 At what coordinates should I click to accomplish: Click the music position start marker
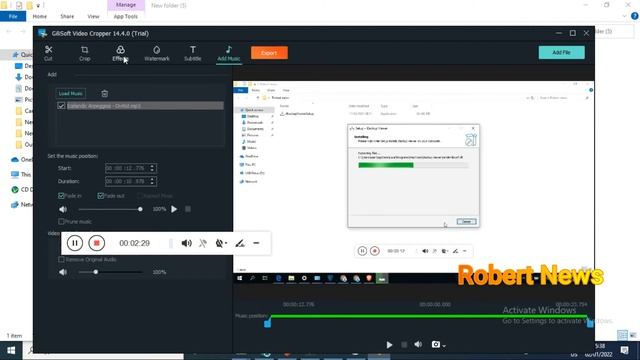click(x=267, y=323)
